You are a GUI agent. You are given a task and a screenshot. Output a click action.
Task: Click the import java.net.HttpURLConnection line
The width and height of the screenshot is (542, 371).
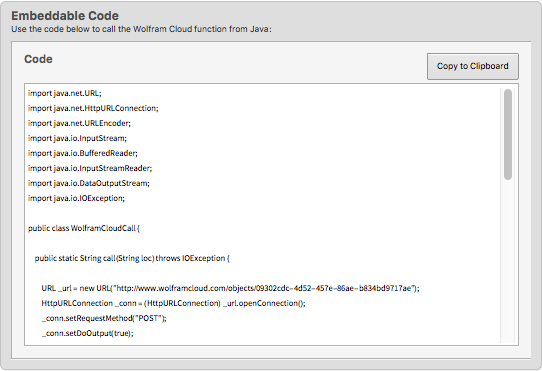coord(93,108)
